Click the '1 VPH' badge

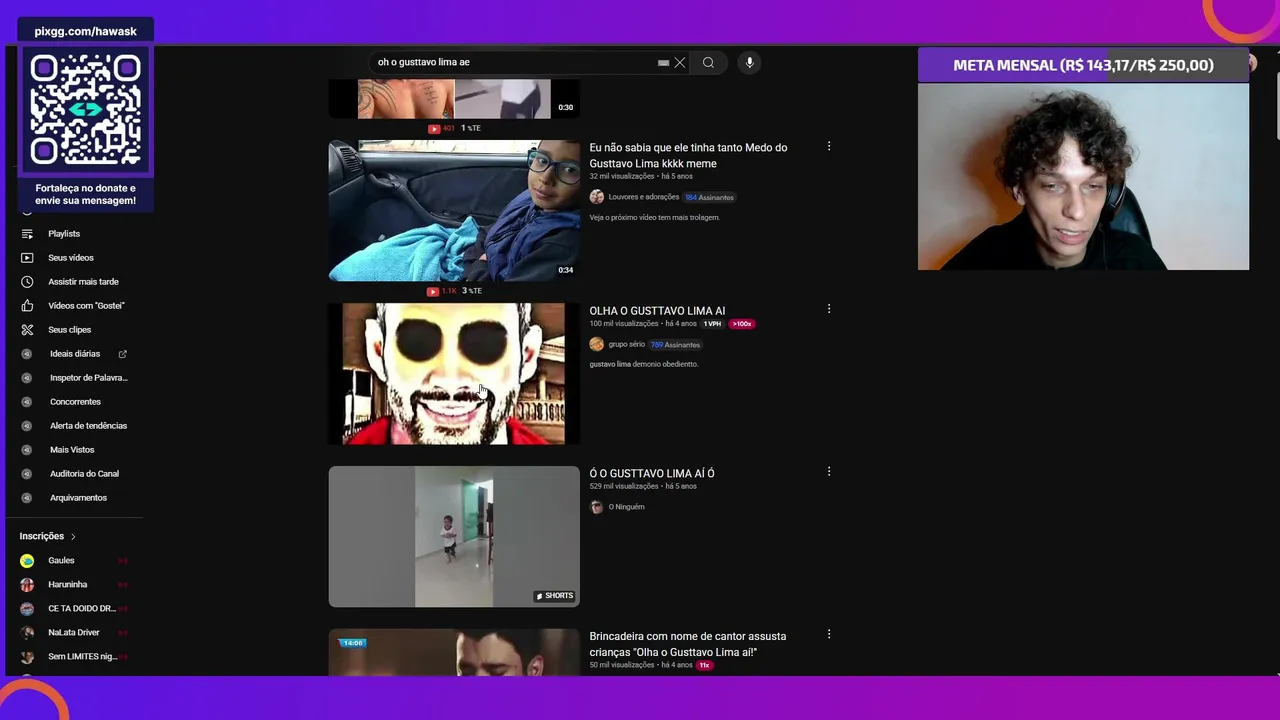click(x=712, y=324)
